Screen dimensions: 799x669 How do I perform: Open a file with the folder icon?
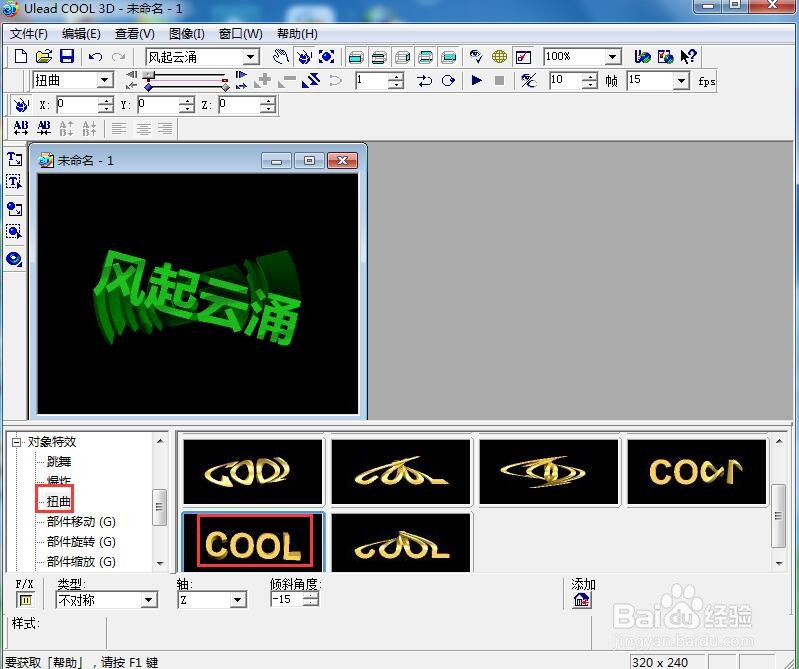click(x=44, y=56)
